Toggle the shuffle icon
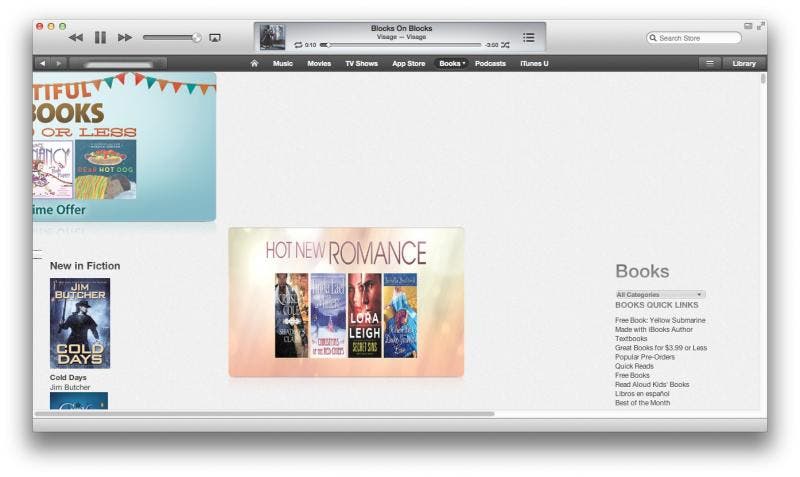The width and height of the screenshot is (800, 477). click(505, 45)
